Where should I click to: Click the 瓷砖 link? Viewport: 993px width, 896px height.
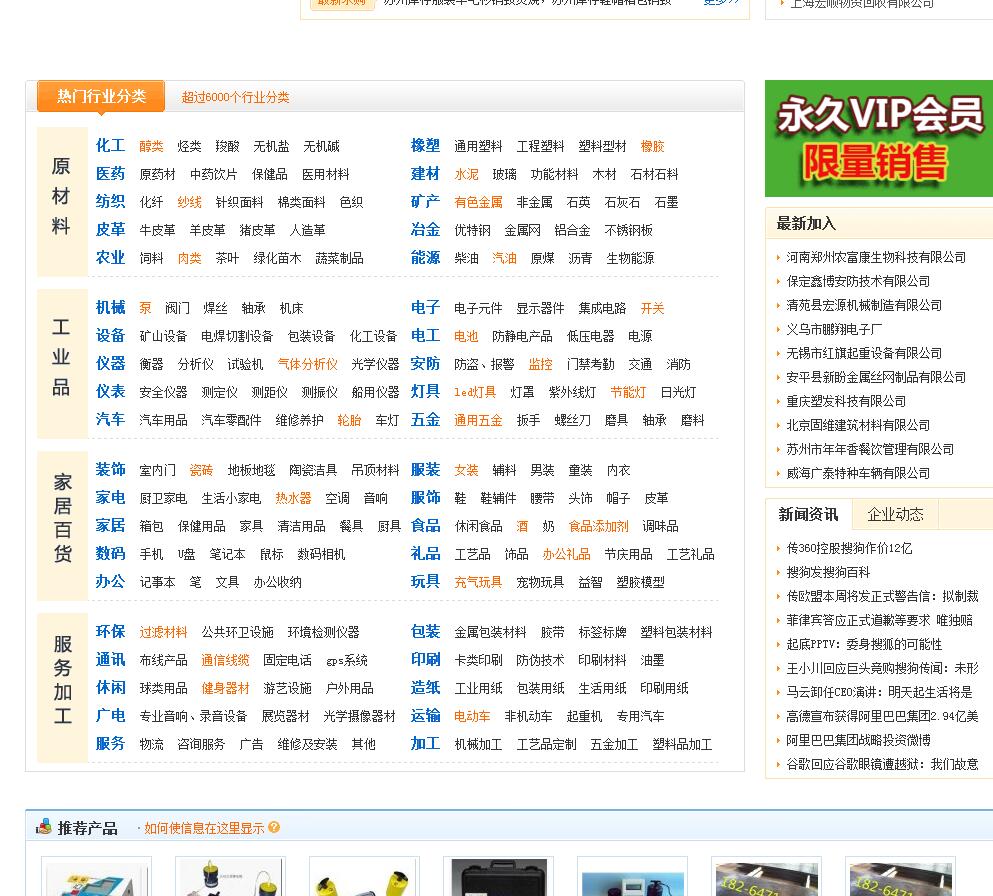tap(201, 470)
